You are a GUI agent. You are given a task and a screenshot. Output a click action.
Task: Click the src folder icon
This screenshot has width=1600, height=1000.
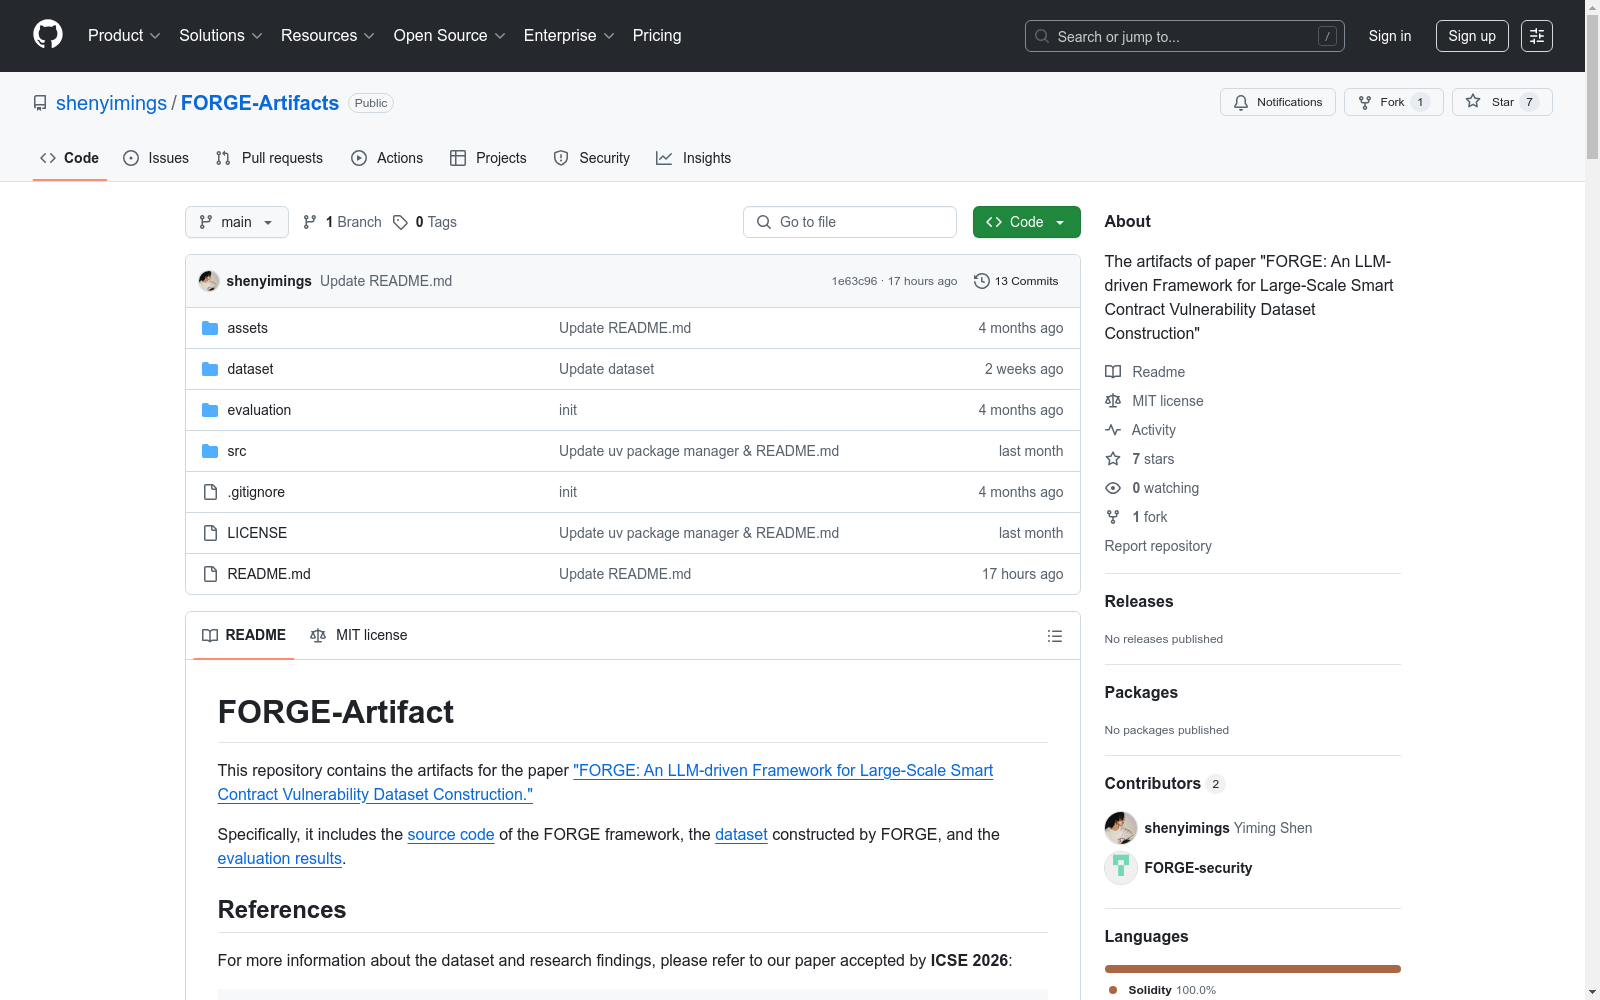(x=210, y=451)
